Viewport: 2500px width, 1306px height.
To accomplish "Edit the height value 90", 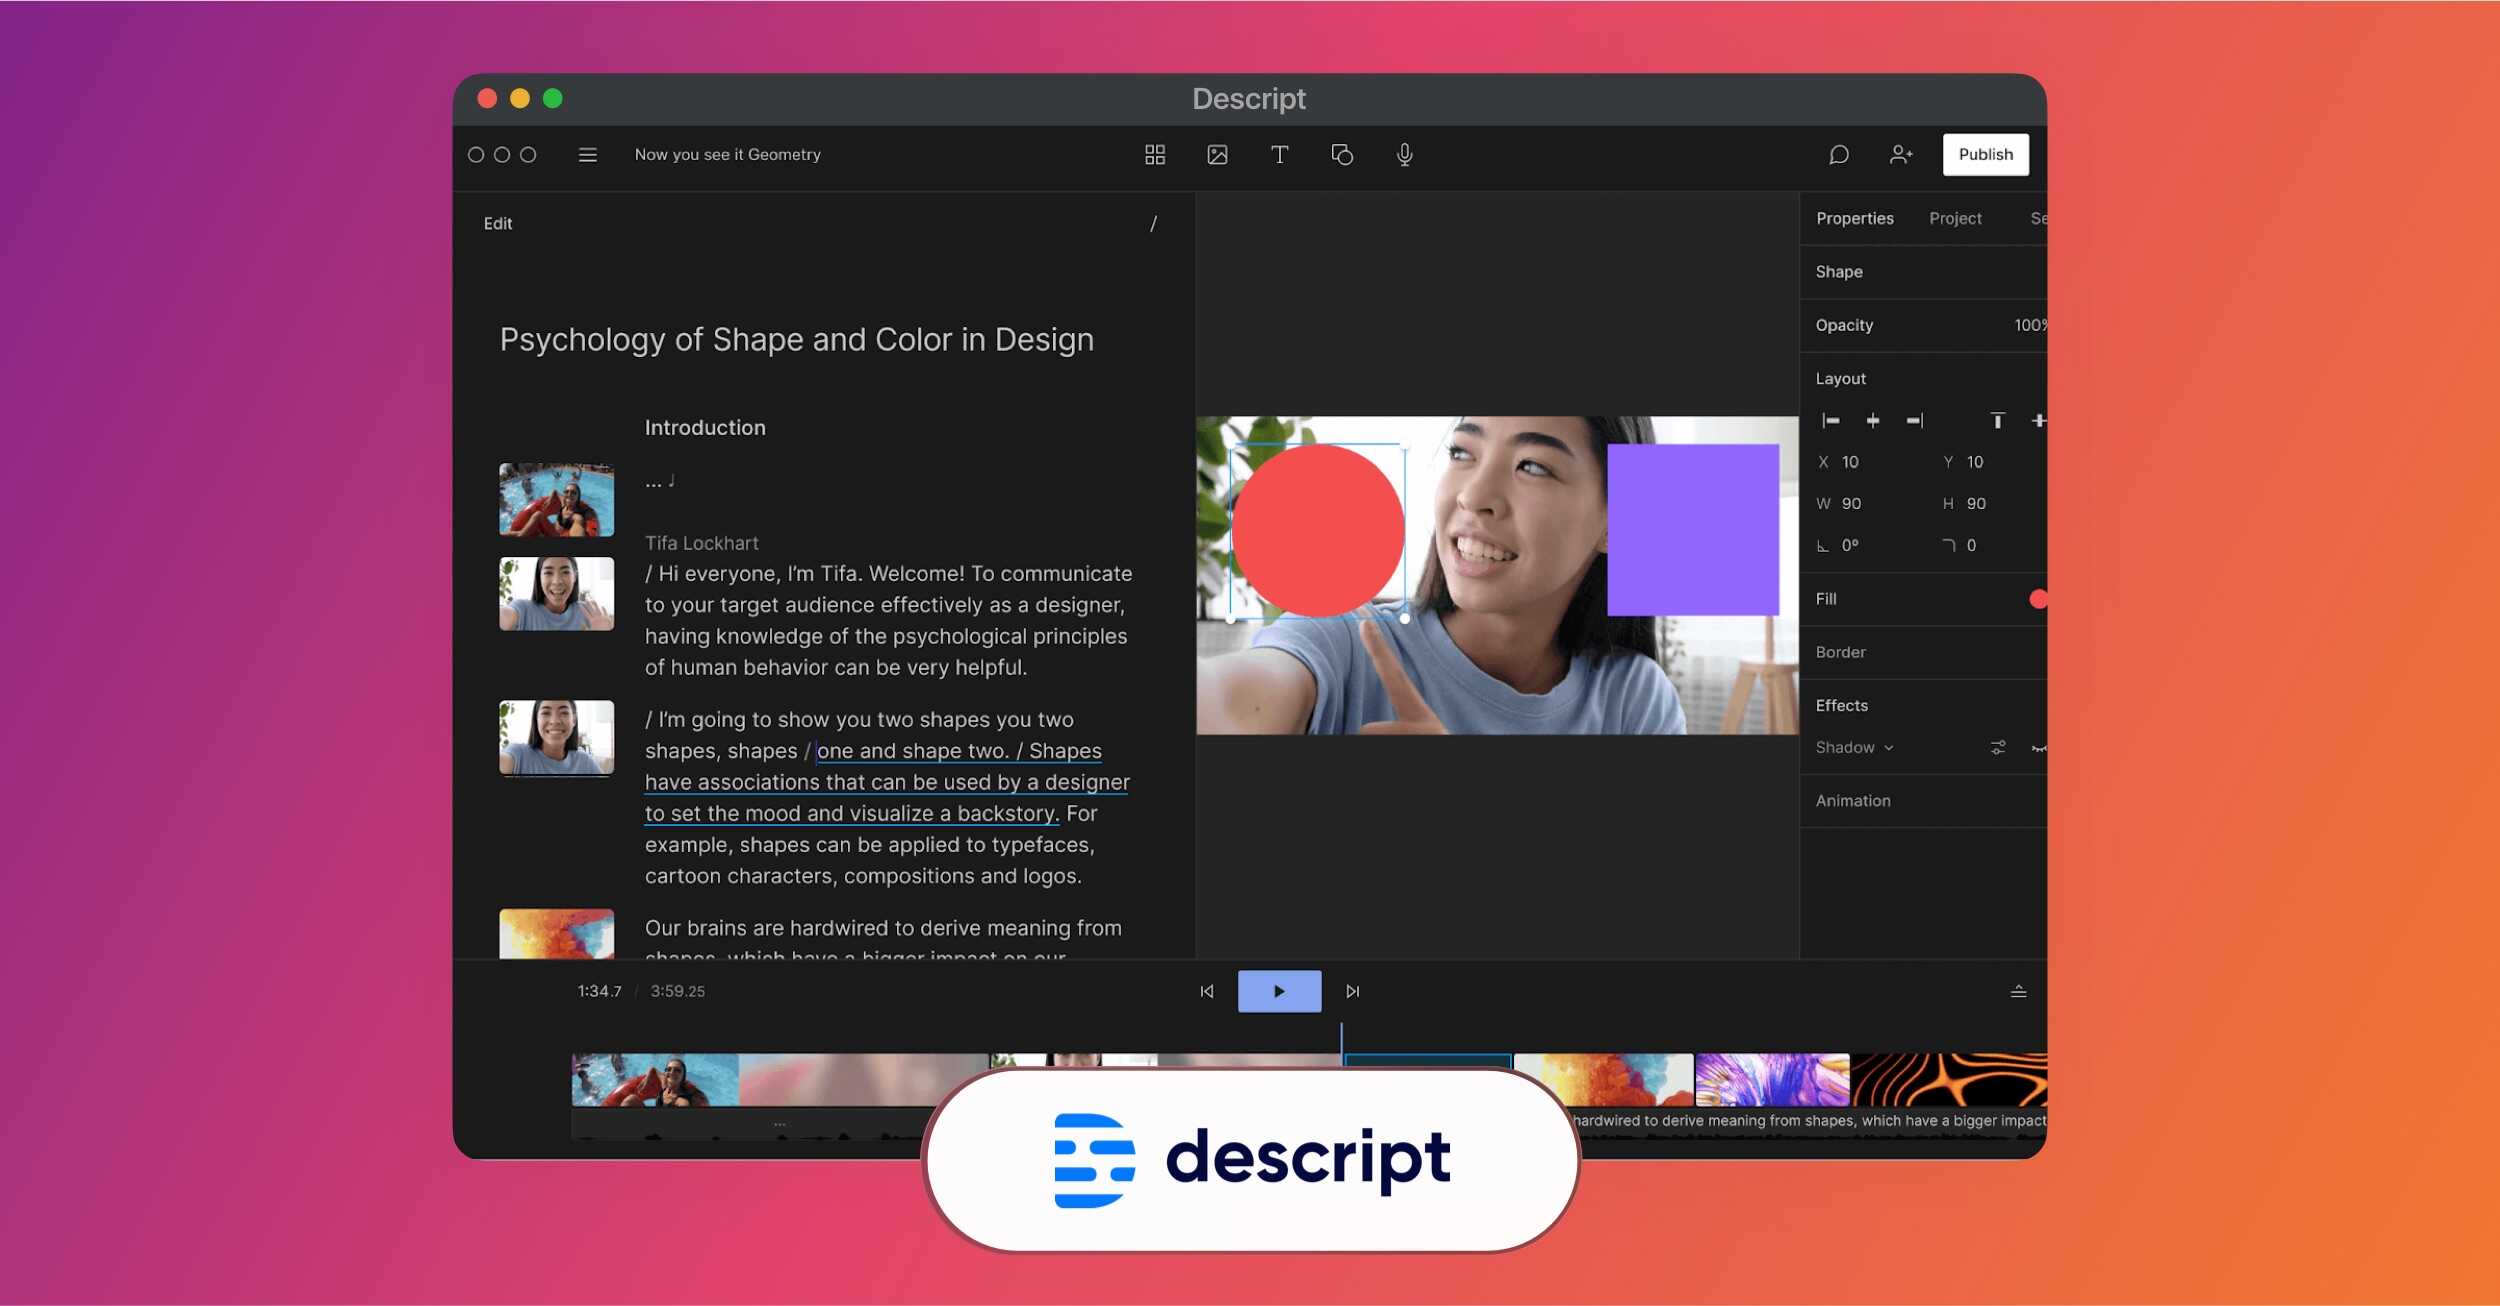I will [1976, 504].
